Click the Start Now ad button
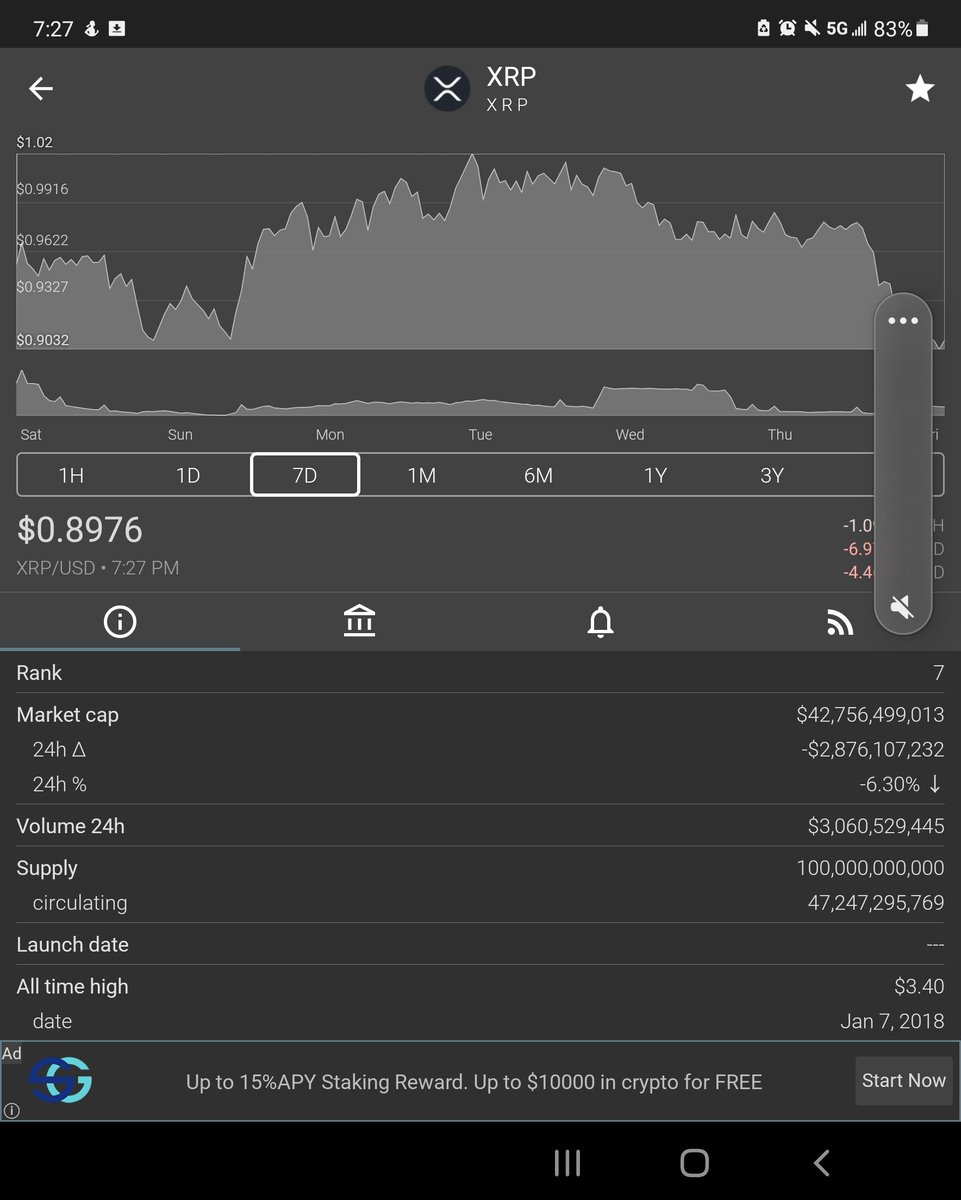Viewport: 961px width, 1200px height. point(904,1081)
